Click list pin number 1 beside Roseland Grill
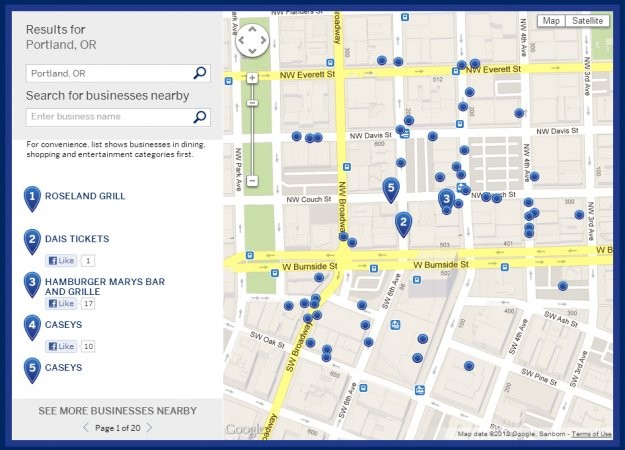Viewport: 625px width, 450px height. point(32,198)
